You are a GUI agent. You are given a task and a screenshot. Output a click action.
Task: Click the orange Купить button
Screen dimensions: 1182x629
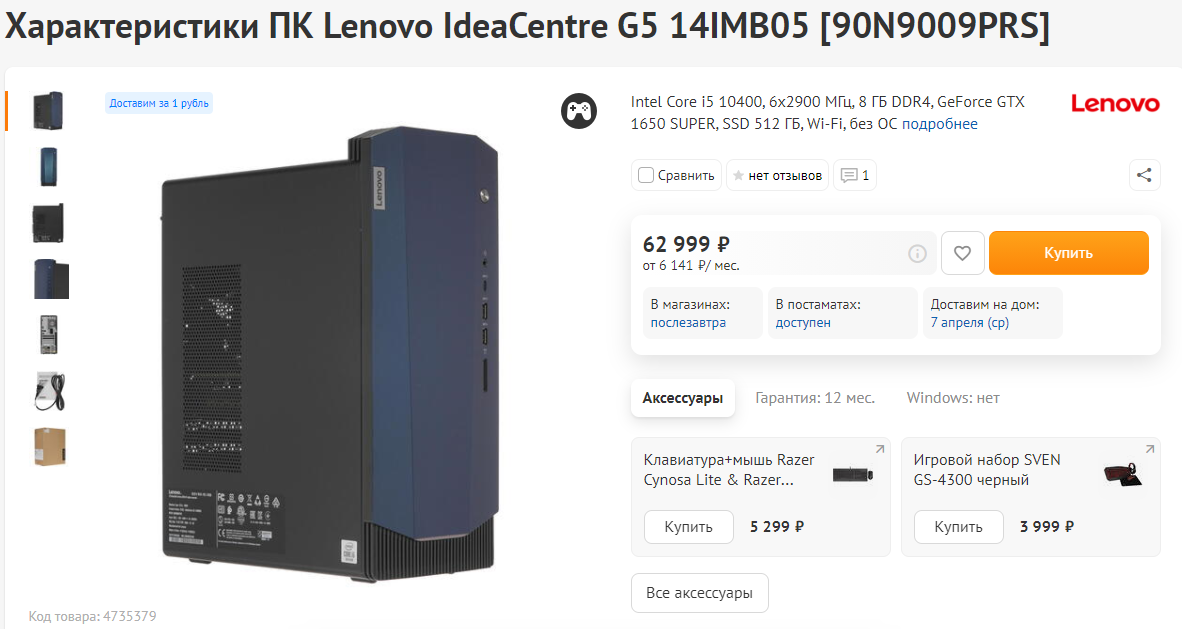pos(1068,253)
